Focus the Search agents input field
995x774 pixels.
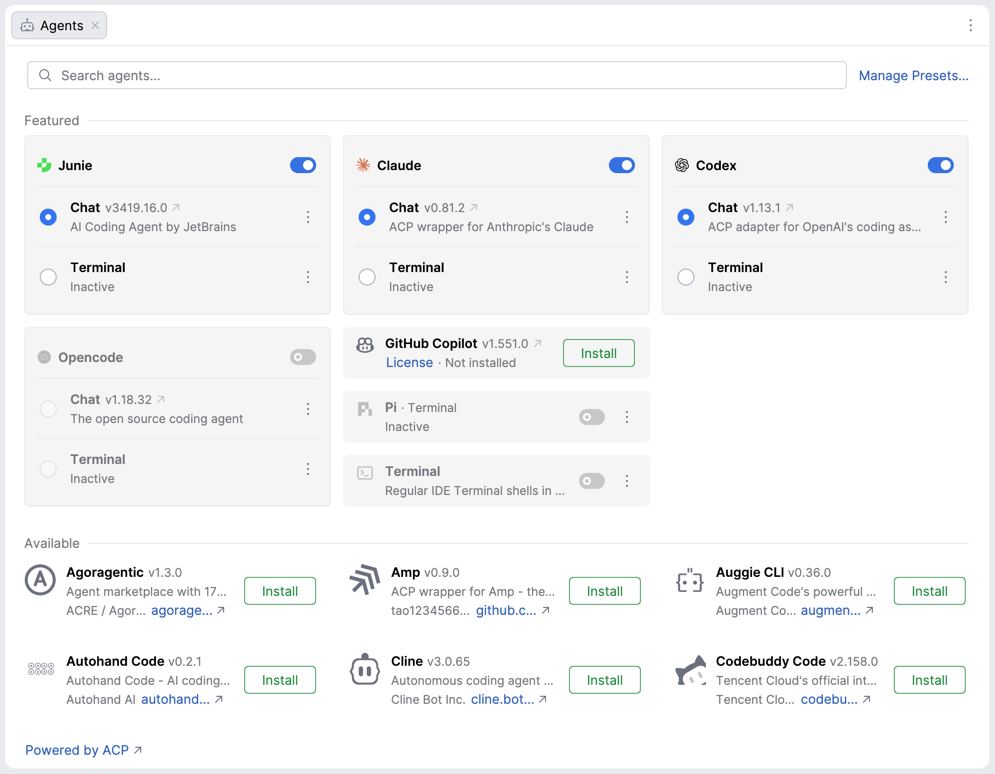[x=437, y=75]
